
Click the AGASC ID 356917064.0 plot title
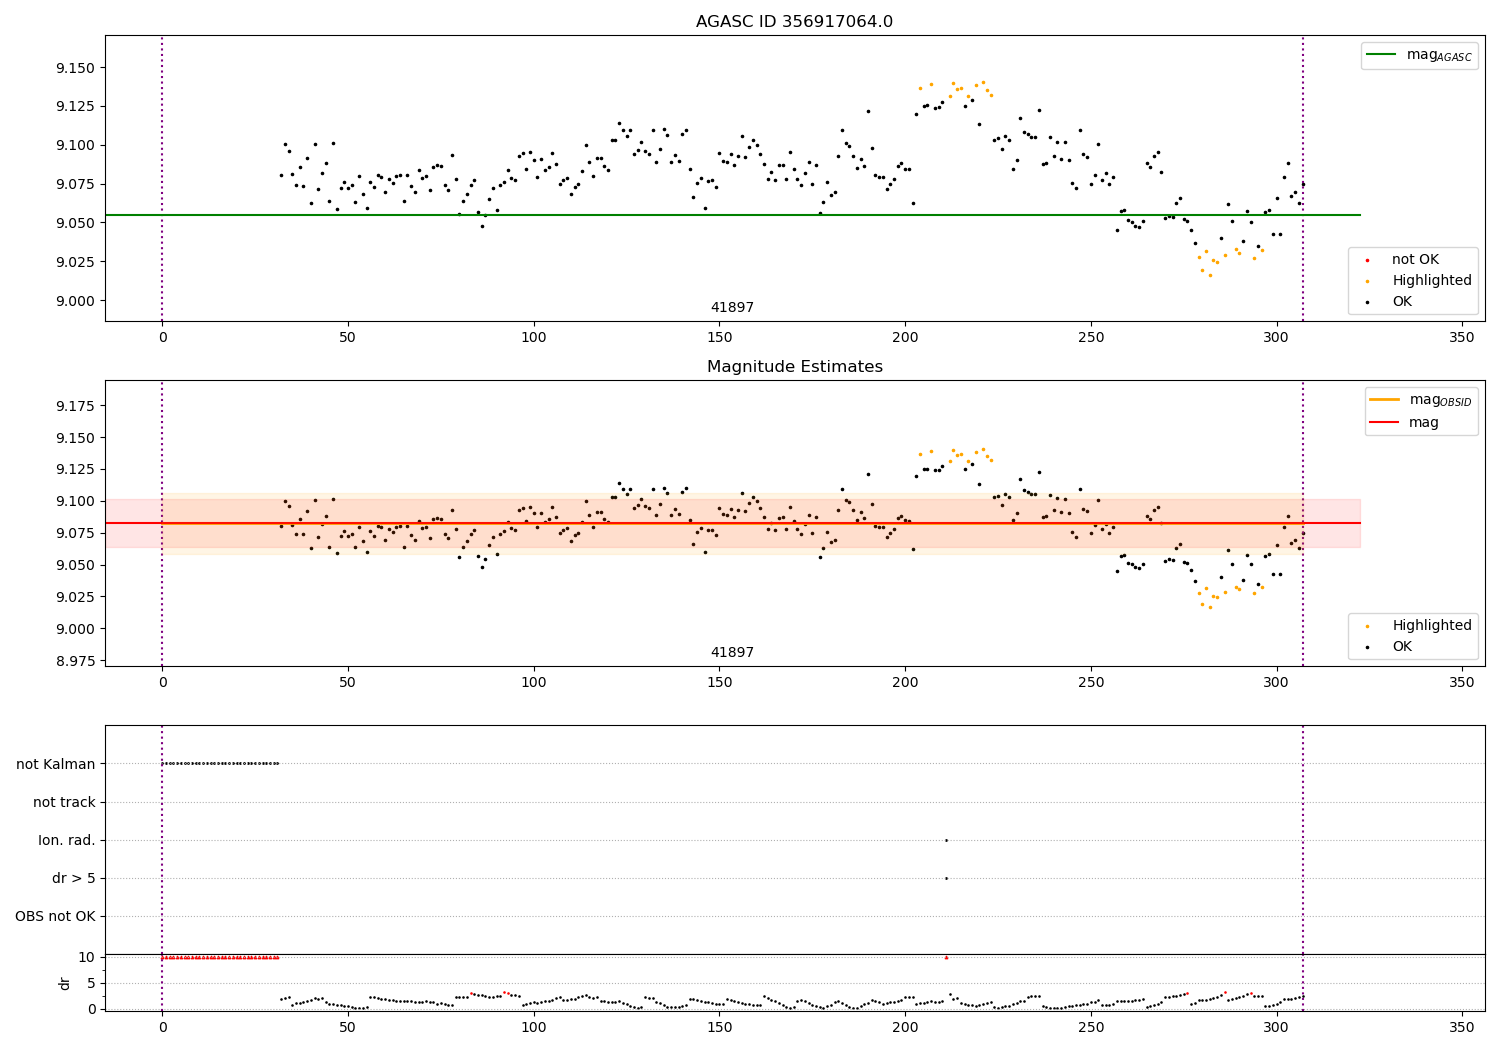click(794, 22)
